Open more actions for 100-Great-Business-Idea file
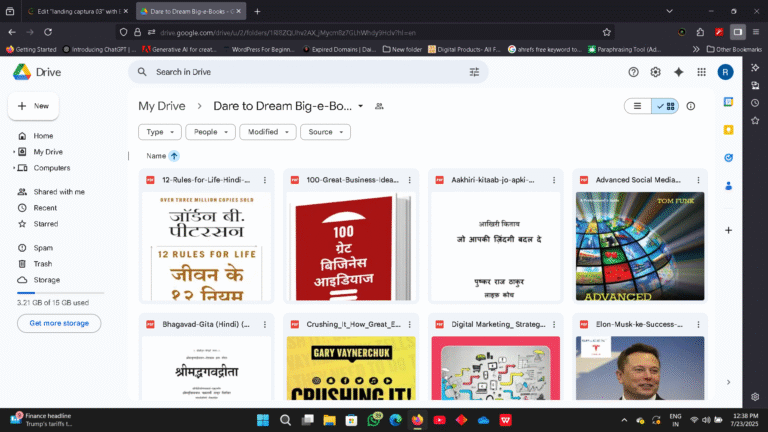 [x=409, y=180]
